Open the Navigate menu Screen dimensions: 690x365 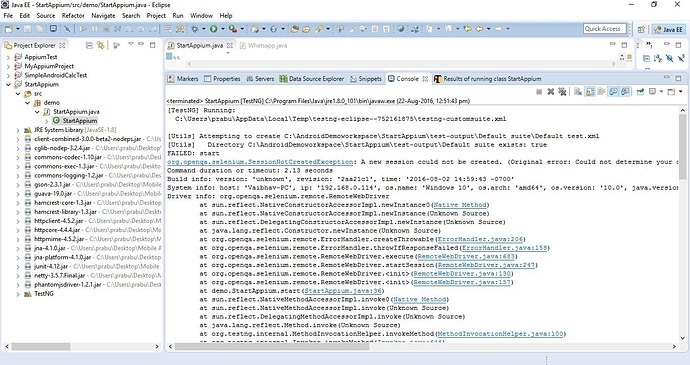point(103,15)
